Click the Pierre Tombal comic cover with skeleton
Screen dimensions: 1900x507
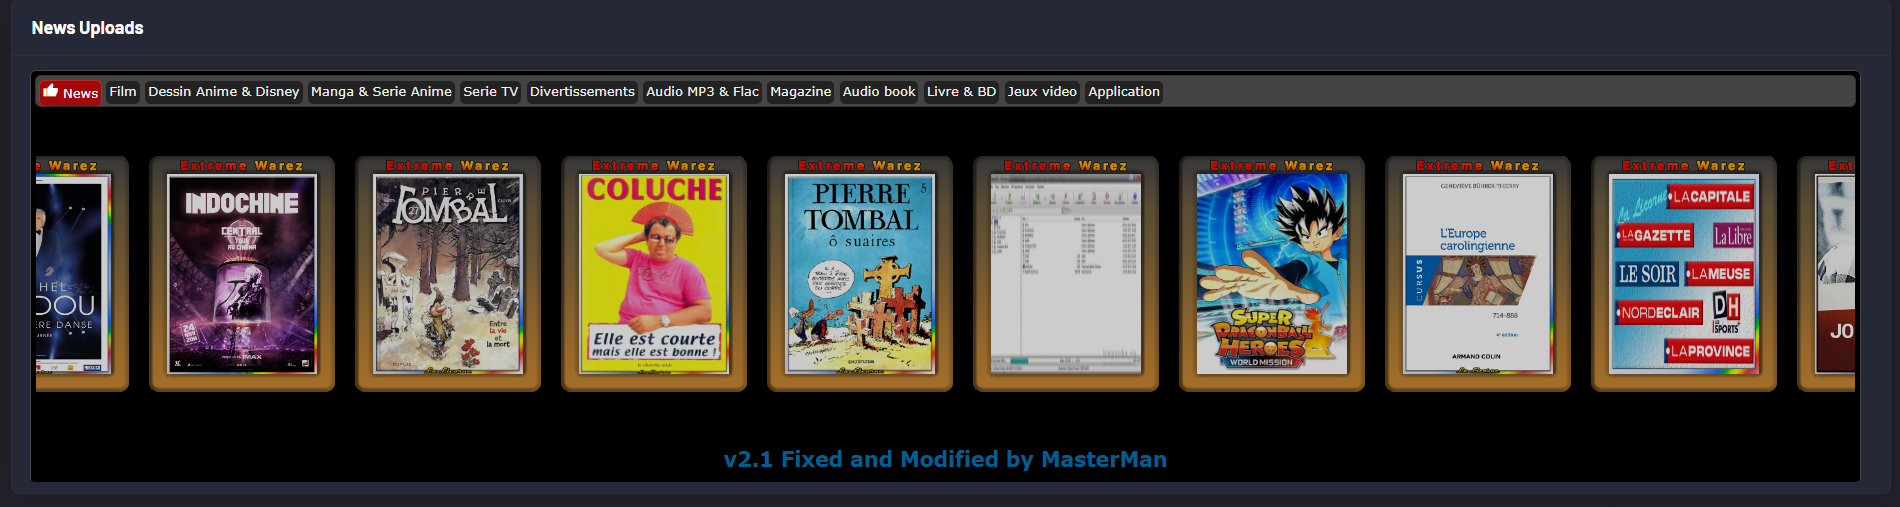448,274
